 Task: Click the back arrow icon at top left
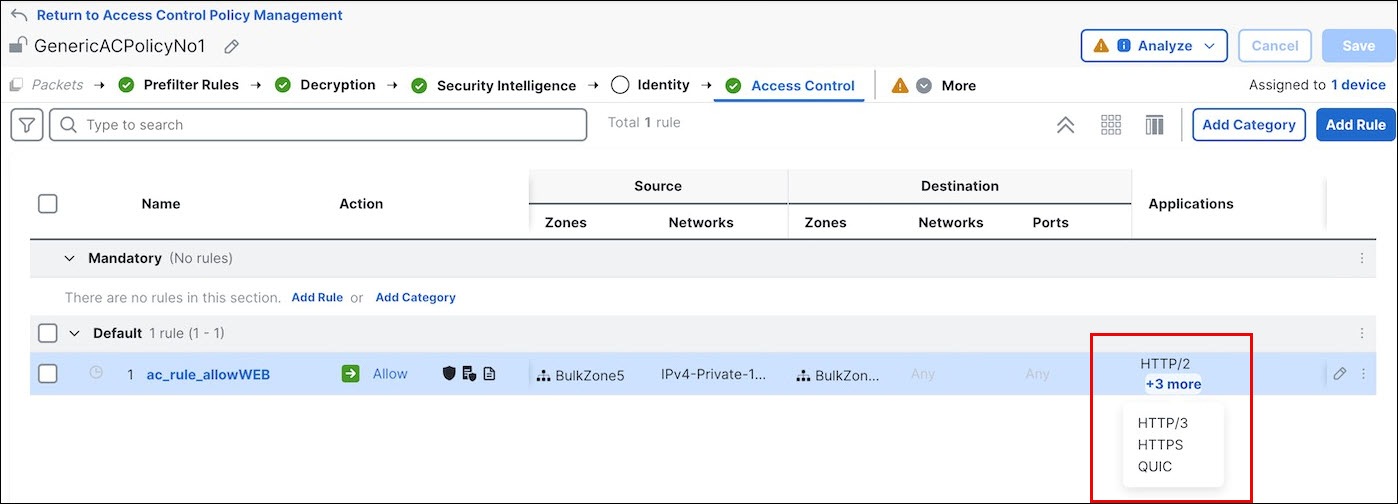point(19,16)
